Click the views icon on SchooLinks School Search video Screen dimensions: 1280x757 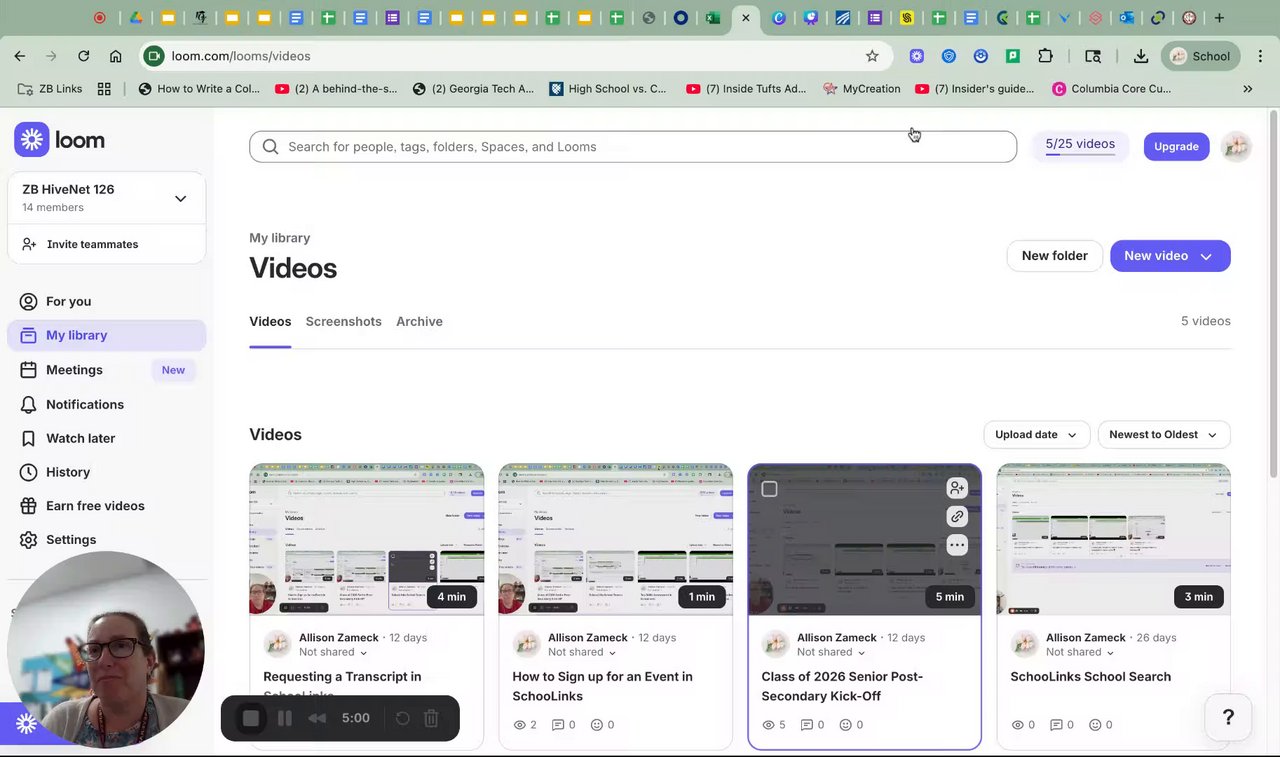coord(1017,725)
